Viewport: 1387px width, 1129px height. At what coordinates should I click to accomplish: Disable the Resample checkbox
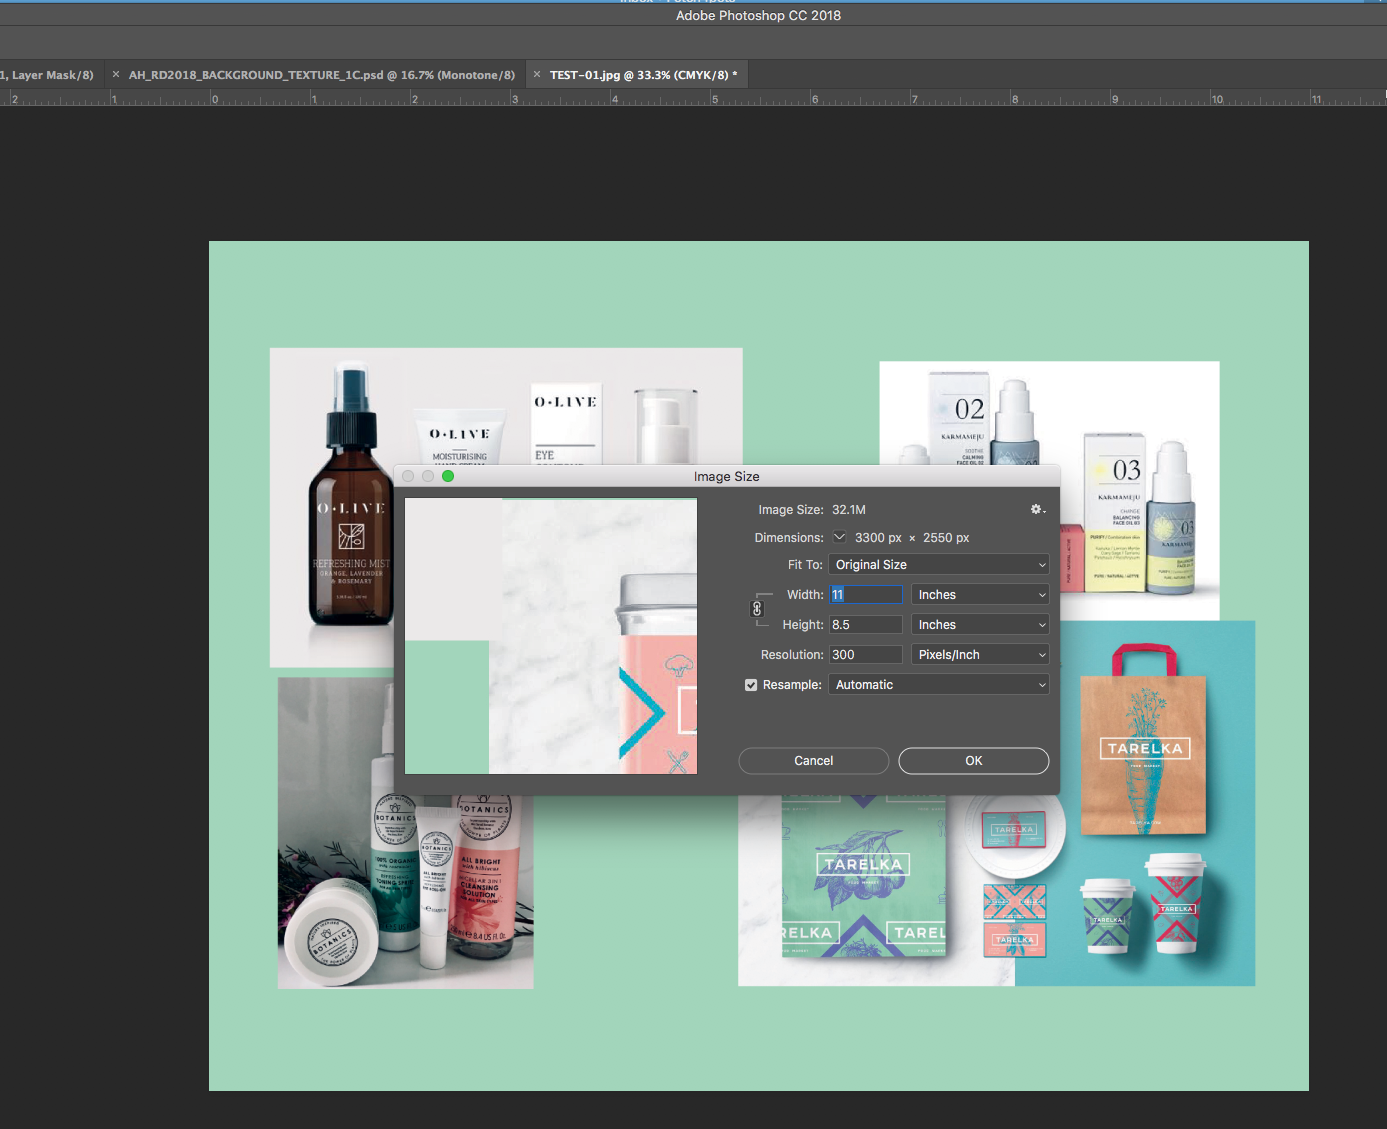pyautogui.click(x=750, y=684)
